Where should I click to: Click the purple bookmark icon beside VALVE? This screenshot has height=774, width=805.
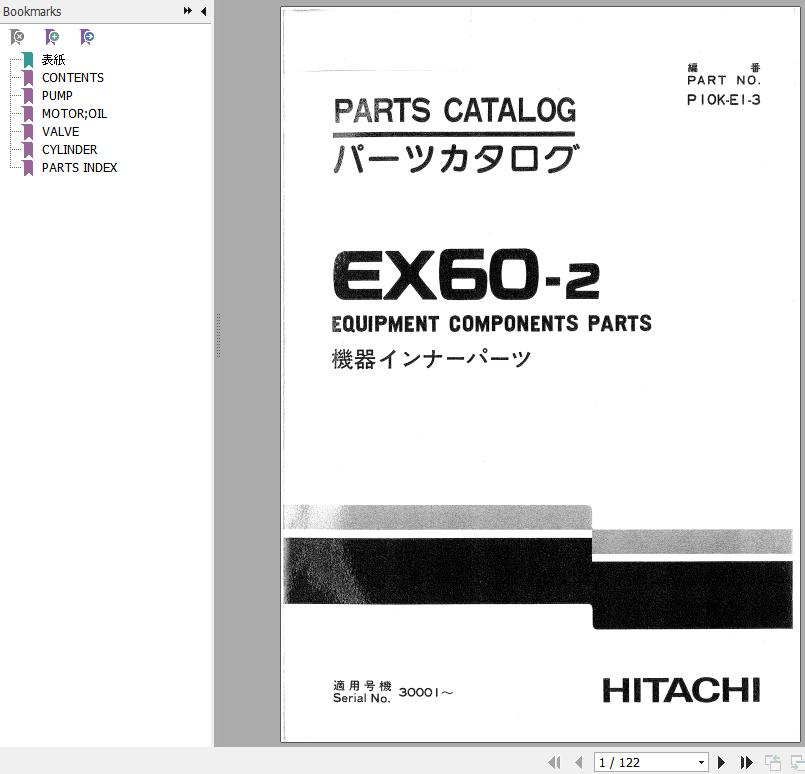click(28, 132)
